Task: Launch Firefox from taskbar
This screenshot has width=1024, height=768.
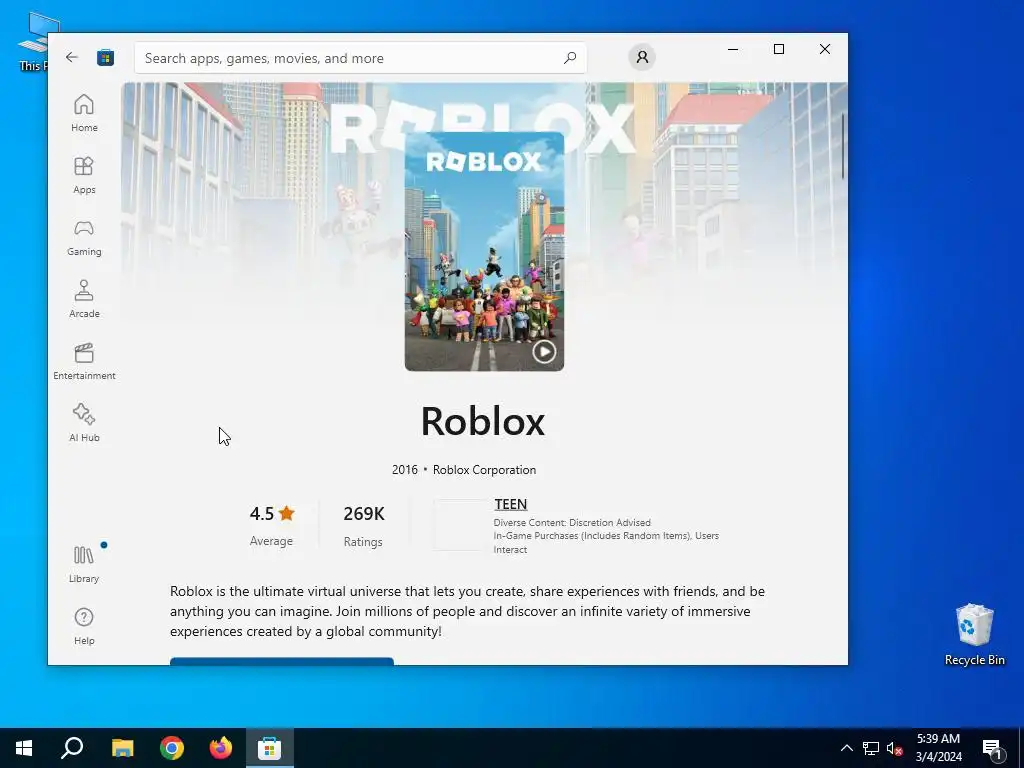Action: click(x=221, y=748)
